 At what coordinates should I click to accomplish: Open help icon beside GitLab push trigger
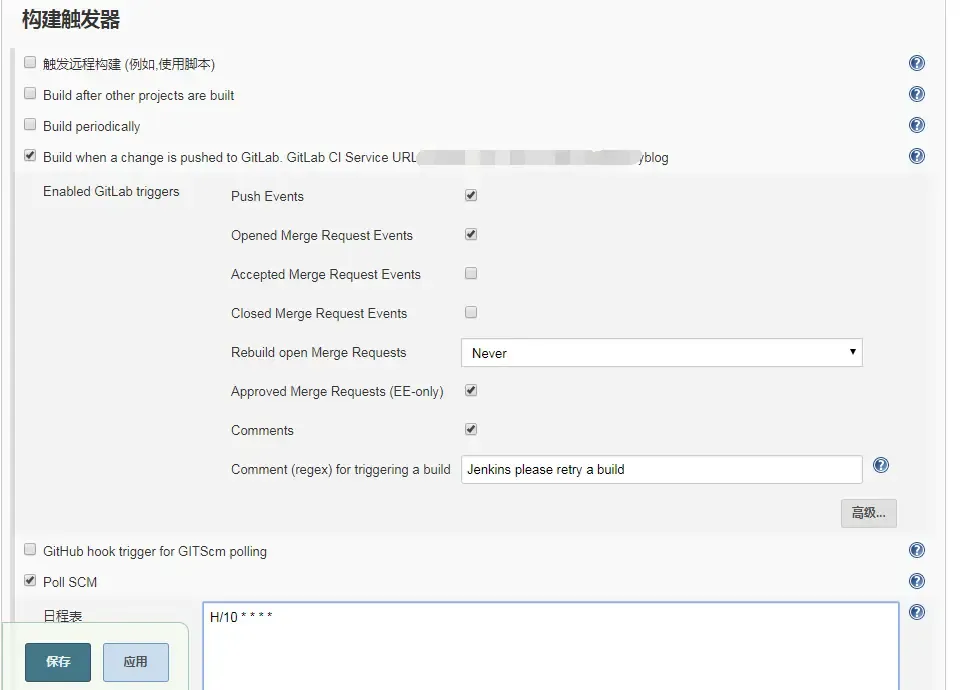pos(917,157)
